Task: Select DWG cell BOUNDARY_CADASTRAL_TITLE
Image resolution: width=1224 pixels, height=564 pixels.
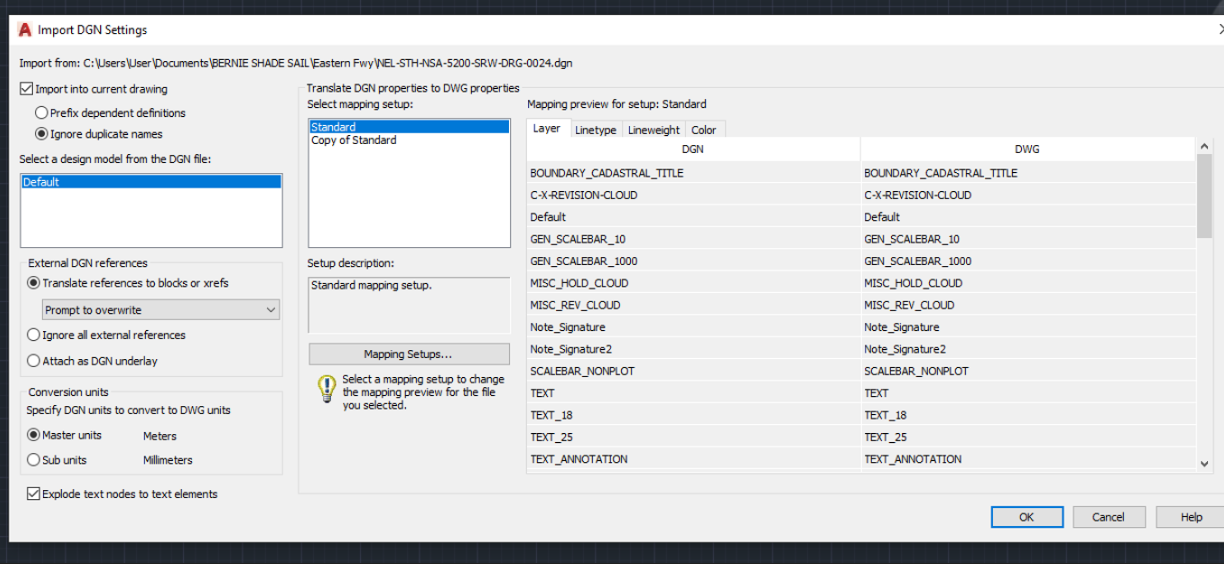Action: click(1027, 173)
